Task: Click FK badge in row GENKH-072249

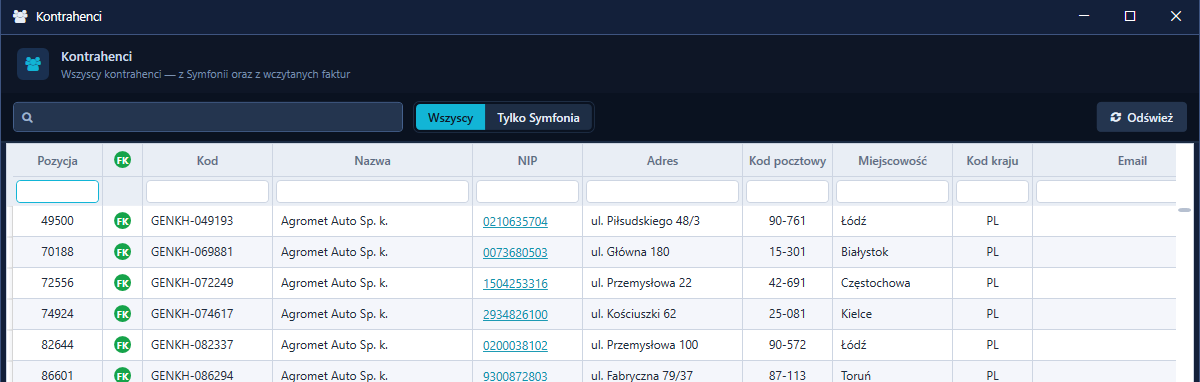Action: pos(122,283)
